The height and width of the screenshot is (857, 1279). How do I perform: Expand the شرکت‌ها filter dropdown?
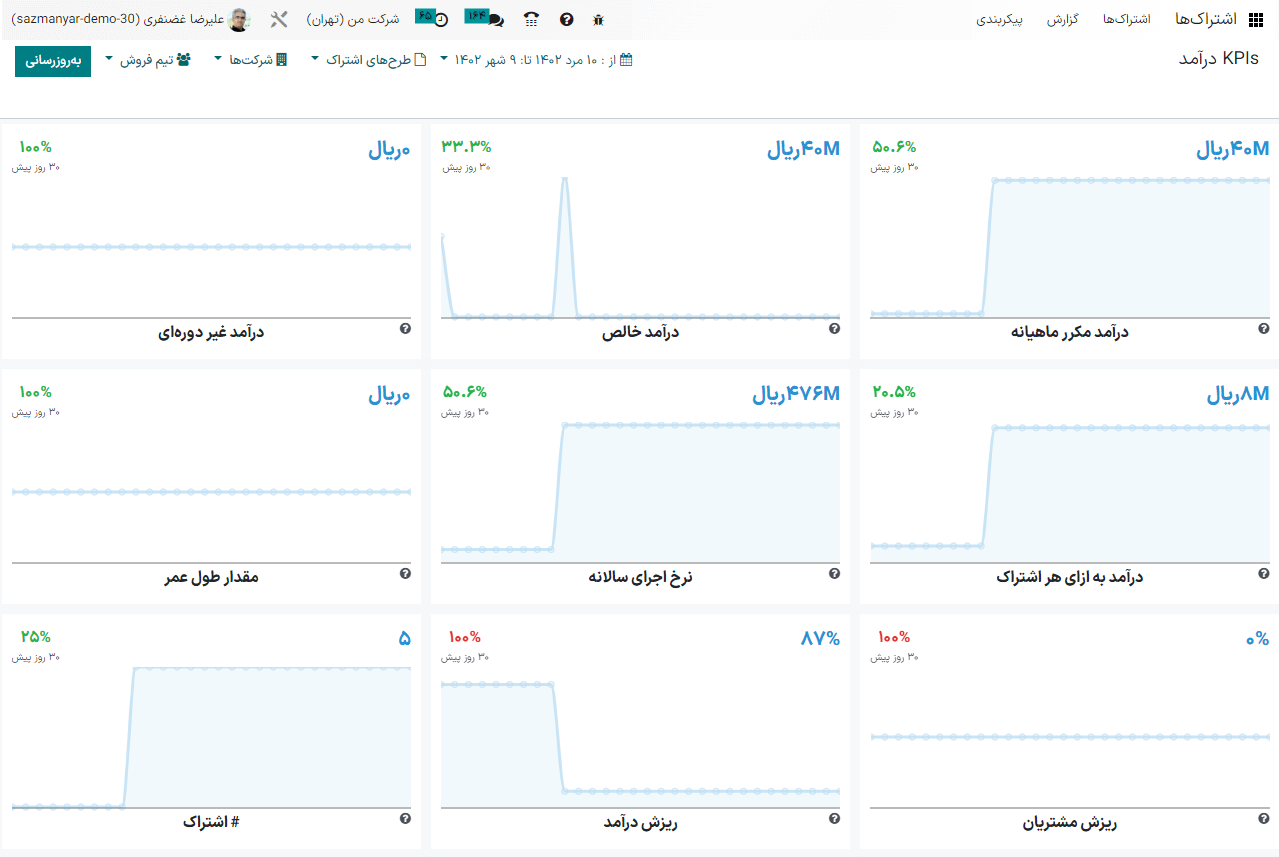tap(250, 60)
